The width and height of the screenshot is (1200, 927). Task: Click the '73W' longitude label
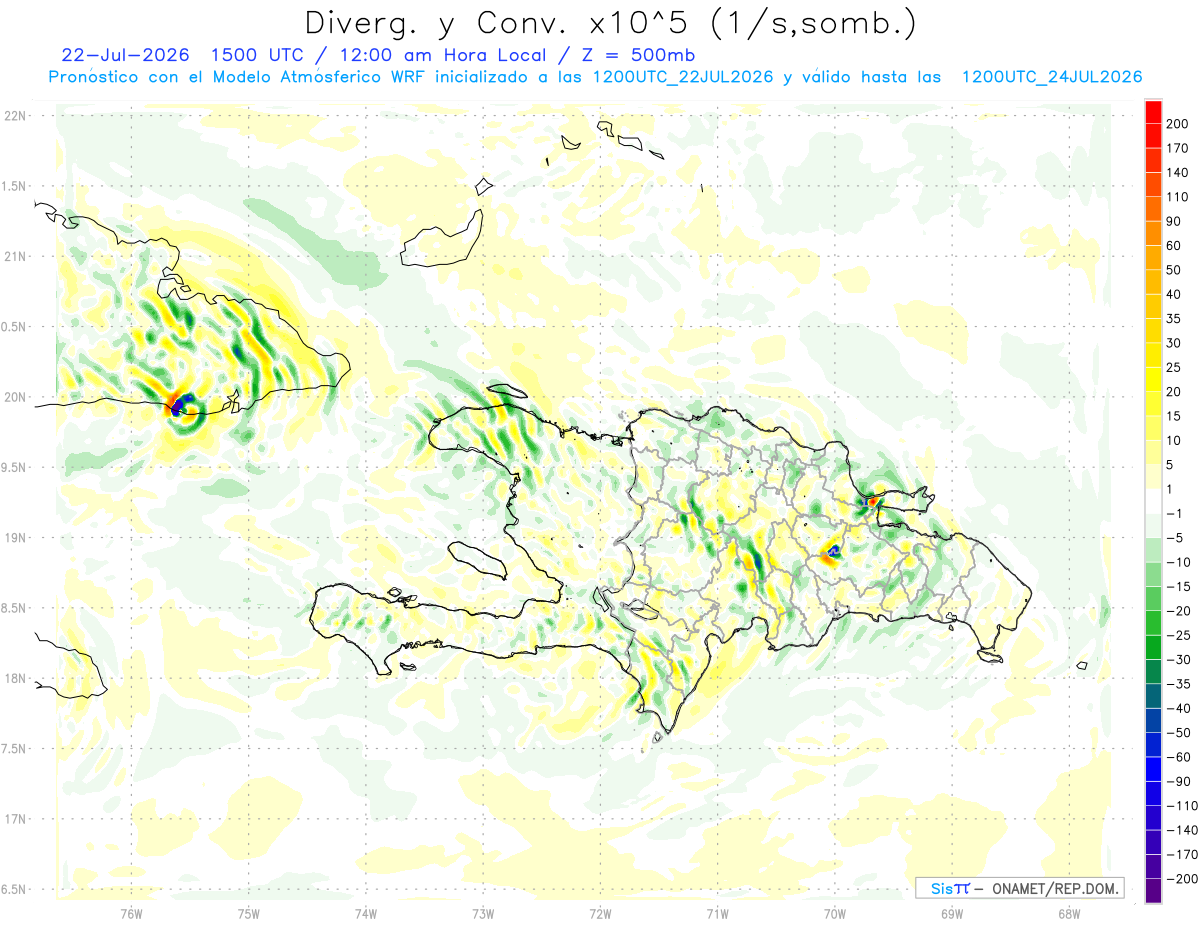point(483,913)
